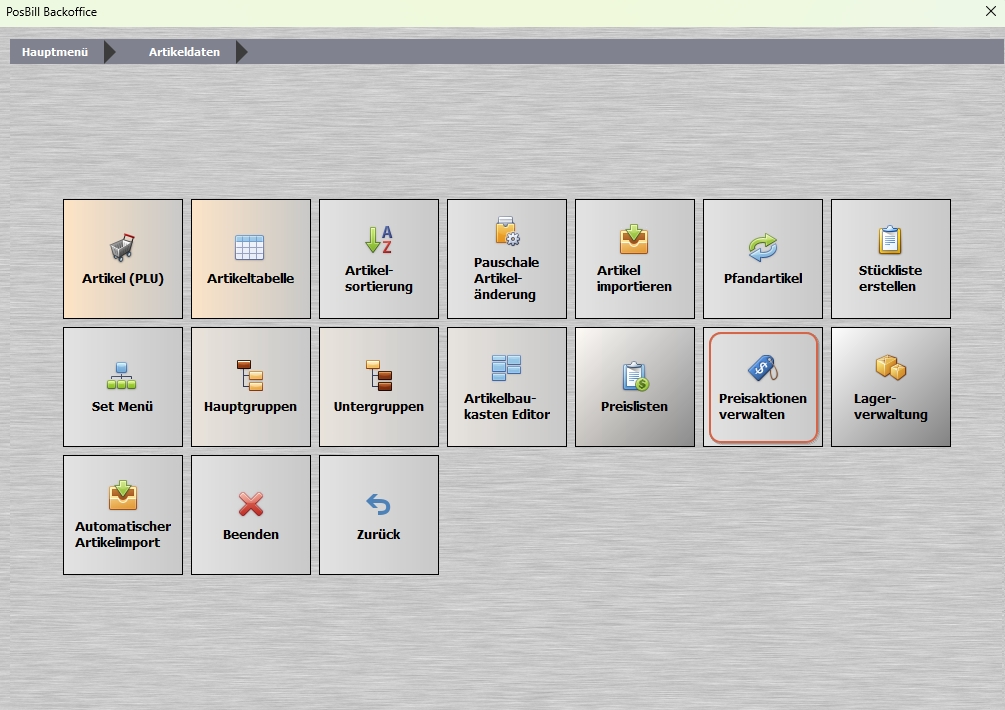This screenshot has height=710, width=1005.
Task: Open the Hauptgruppen tree icon tile
Action: pos(251,387)
